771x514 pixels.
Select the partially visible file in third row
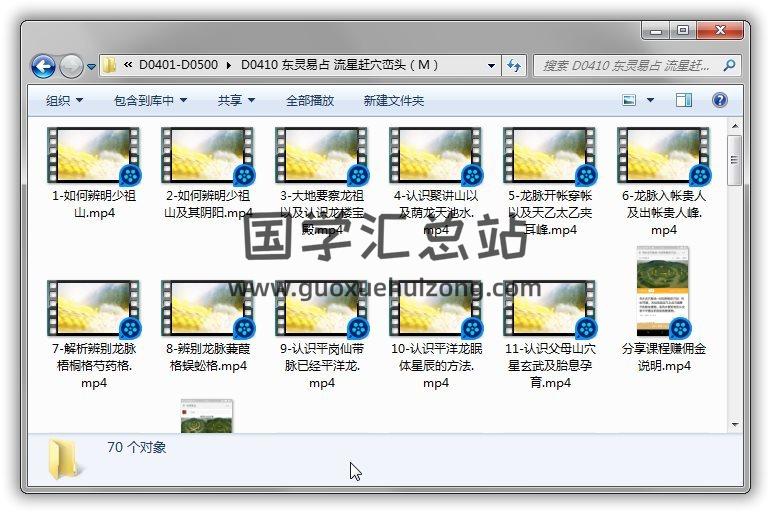207,416
